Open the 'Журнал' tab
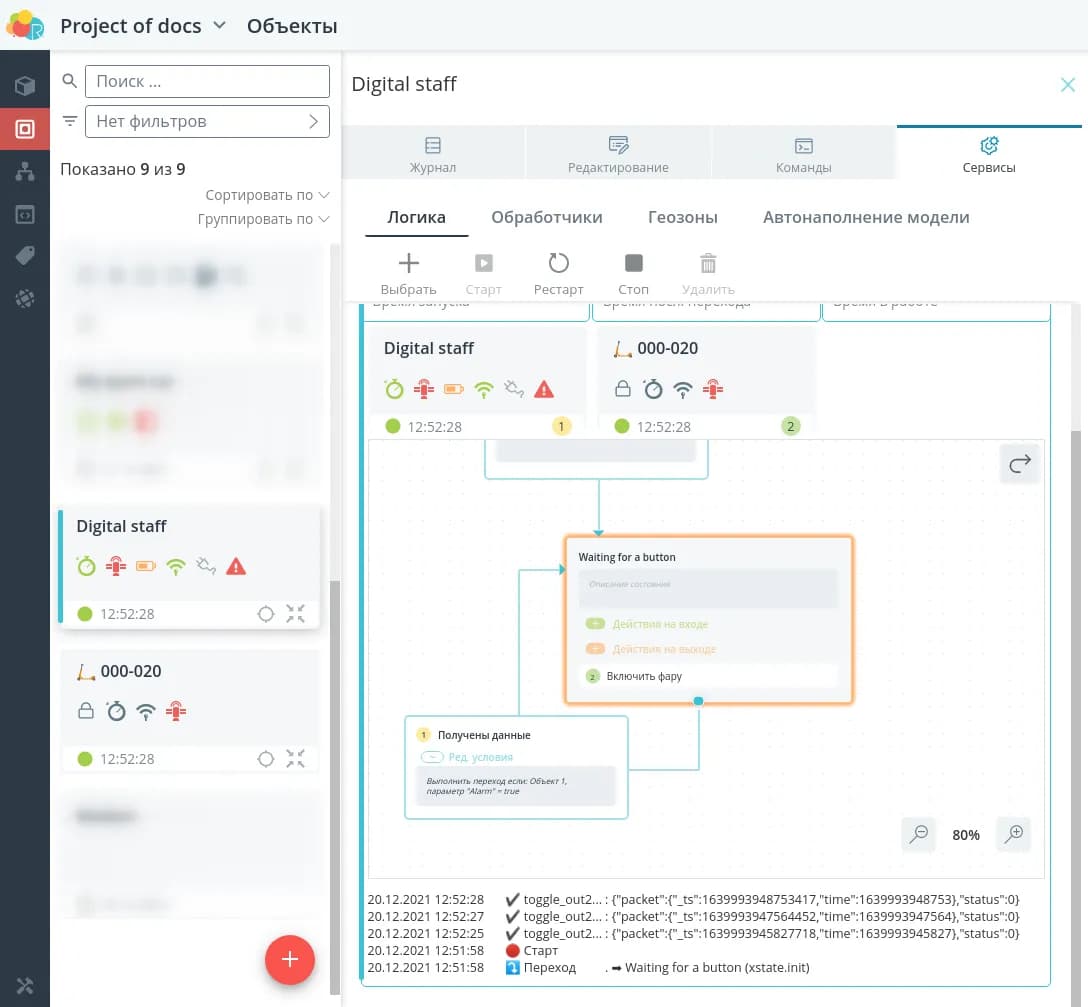 click(433, 154)
